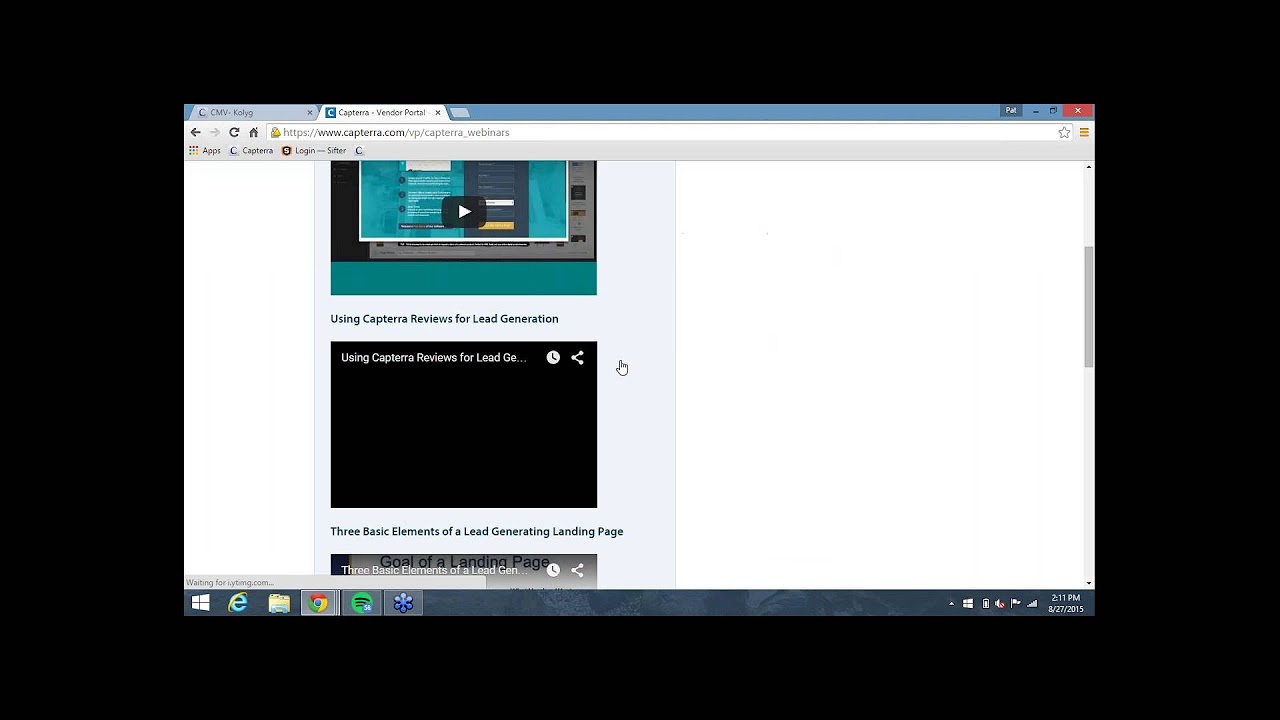Screen dimensions: 1280x720
Task: Click Chrome back arrow button
Action: [x=196, y=132]
